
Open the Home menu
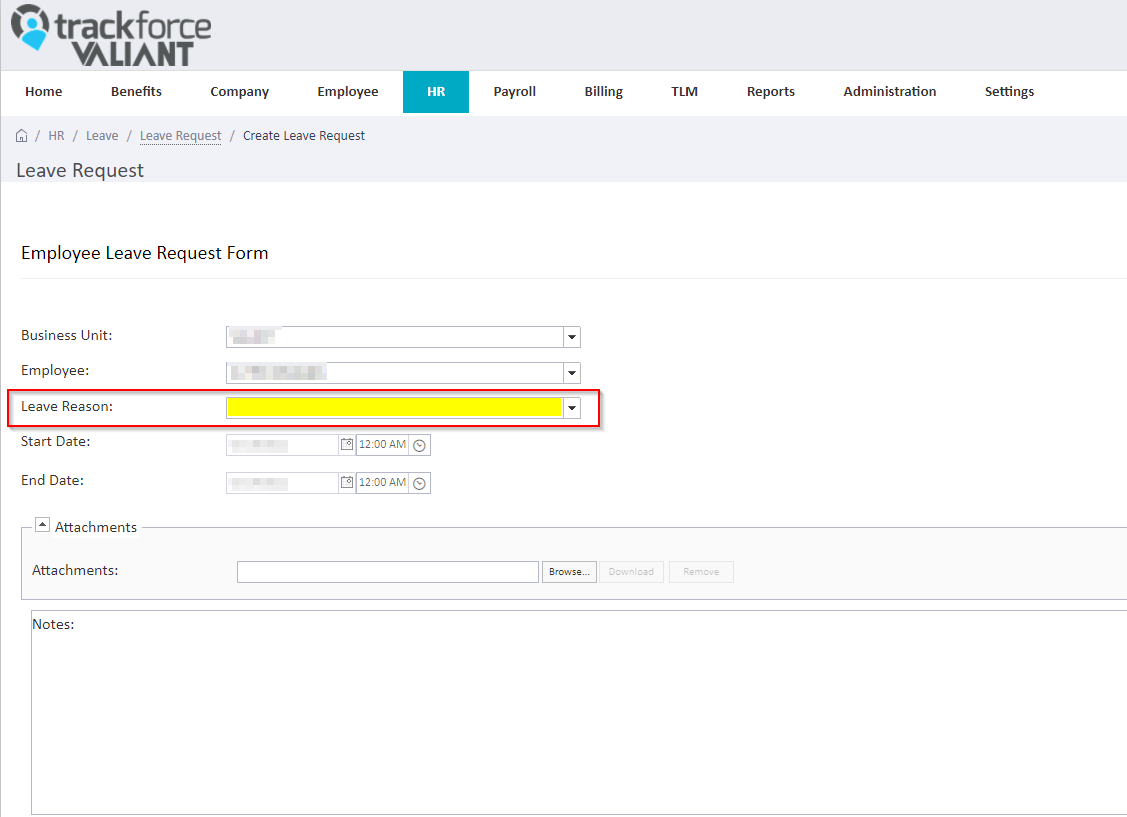pyautogui.click(x=44, y=92)
